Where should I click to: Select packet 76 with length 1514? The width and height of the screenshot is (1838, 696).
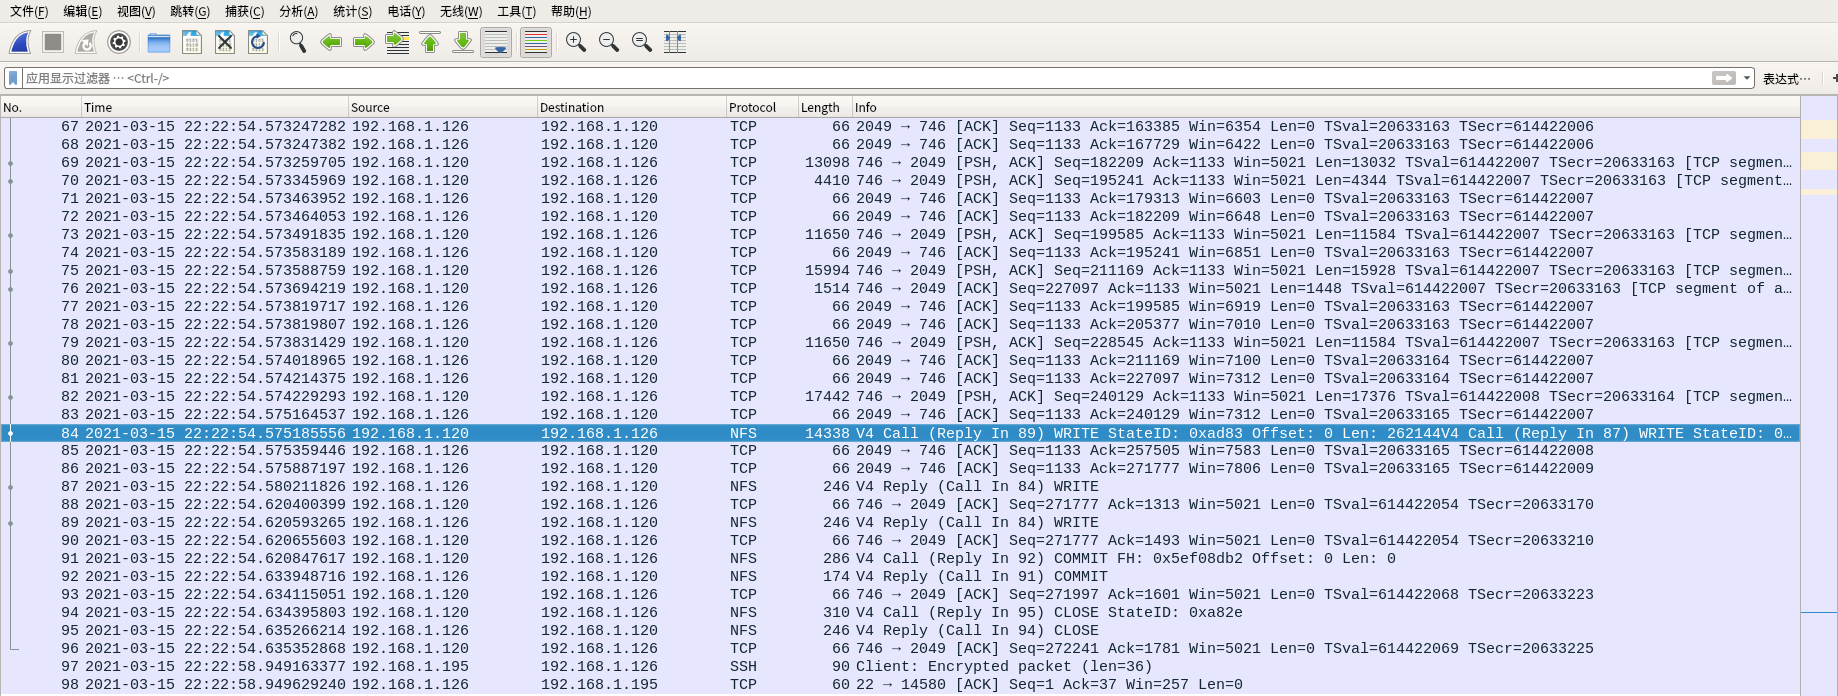click(x=900, y=289)
